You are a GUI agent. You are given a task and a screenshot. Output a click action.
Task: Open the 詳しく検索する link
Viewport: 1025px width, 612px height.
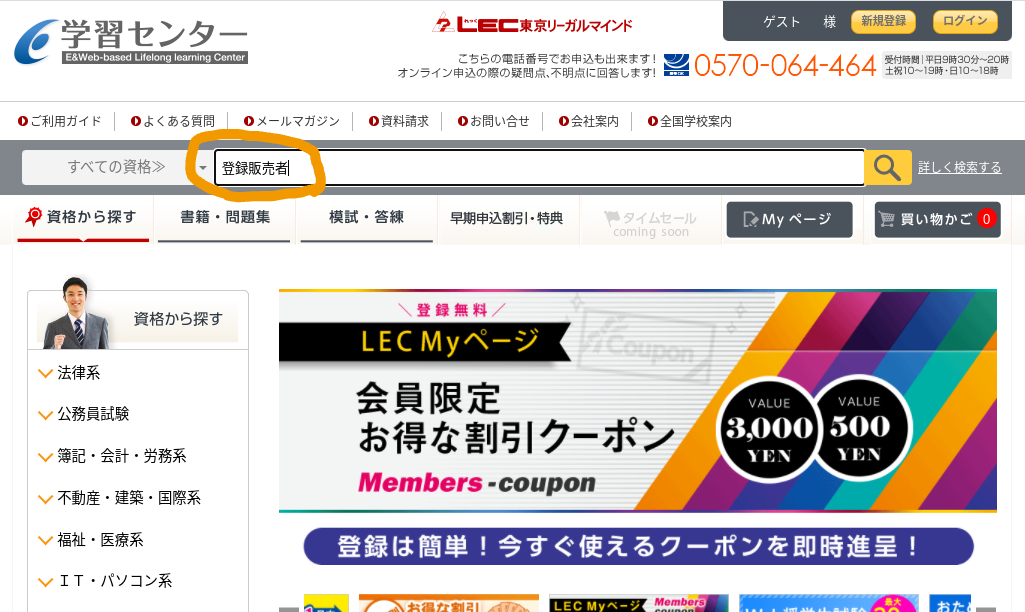pos(959,167)
